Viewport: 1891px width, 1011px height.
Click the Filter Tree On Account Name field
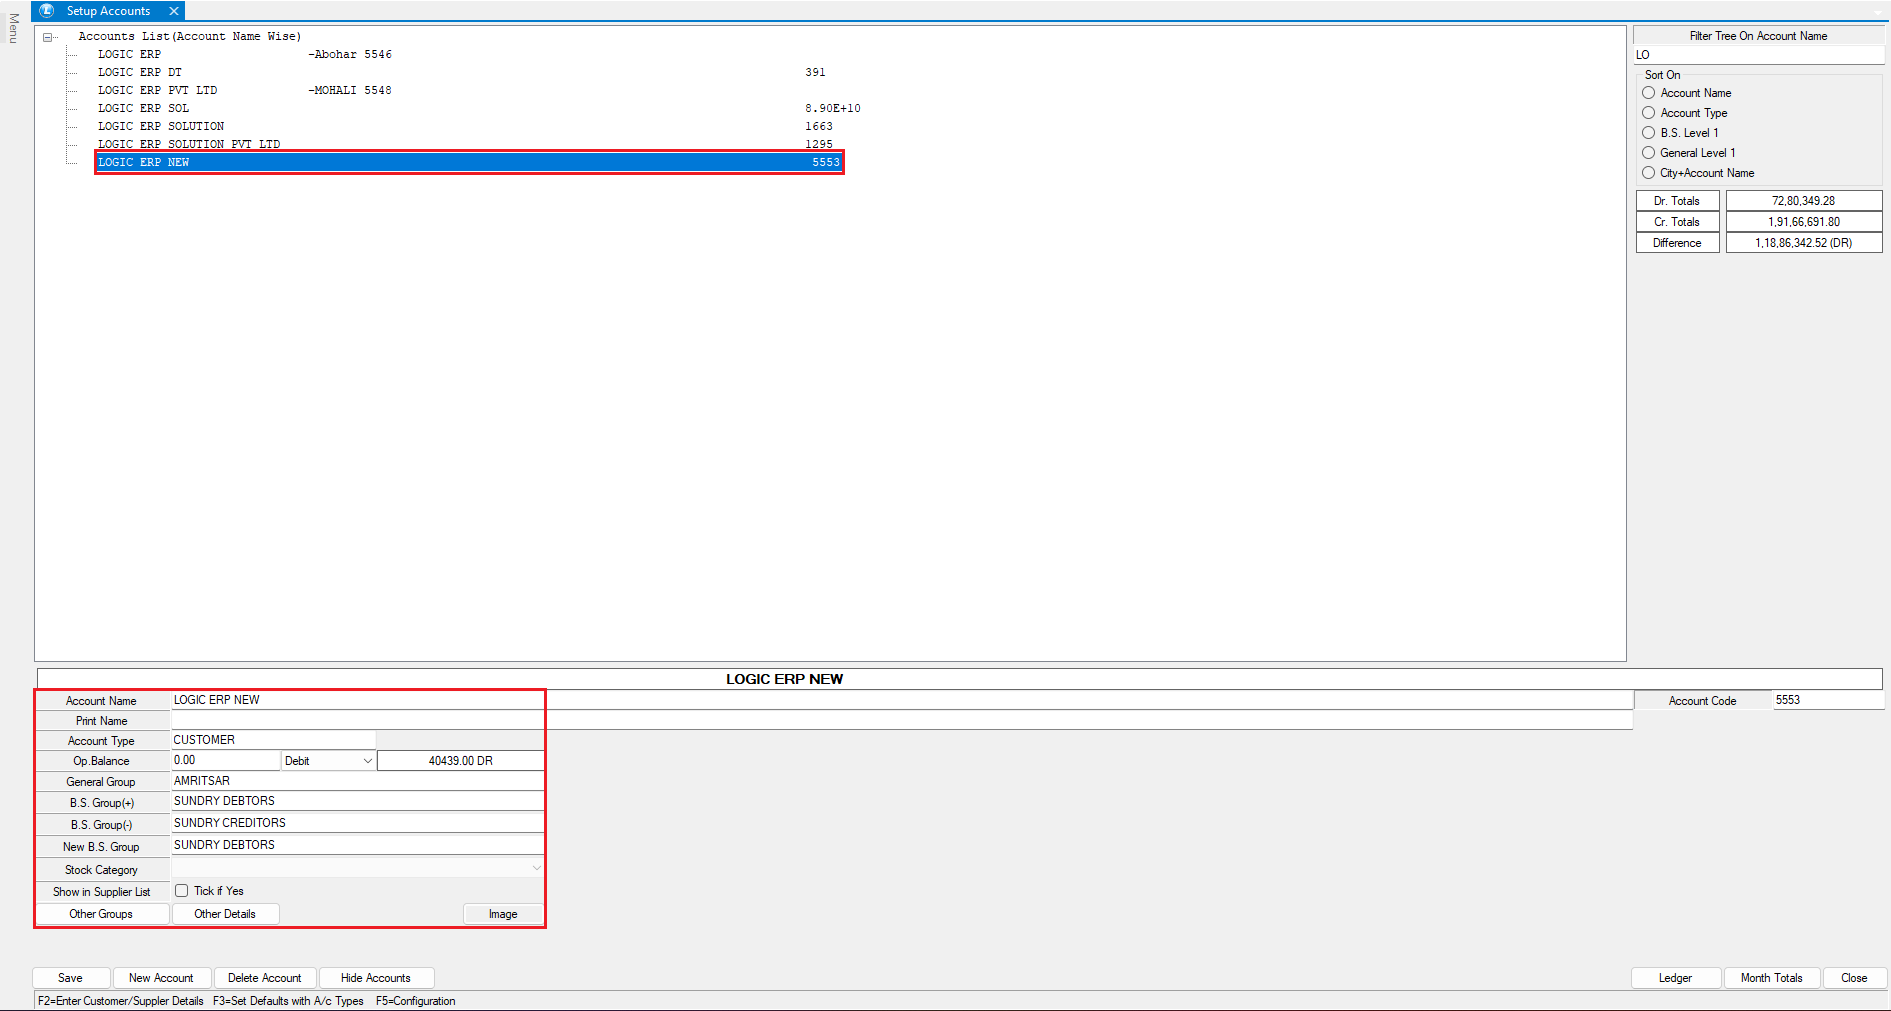coord(1757,55)
